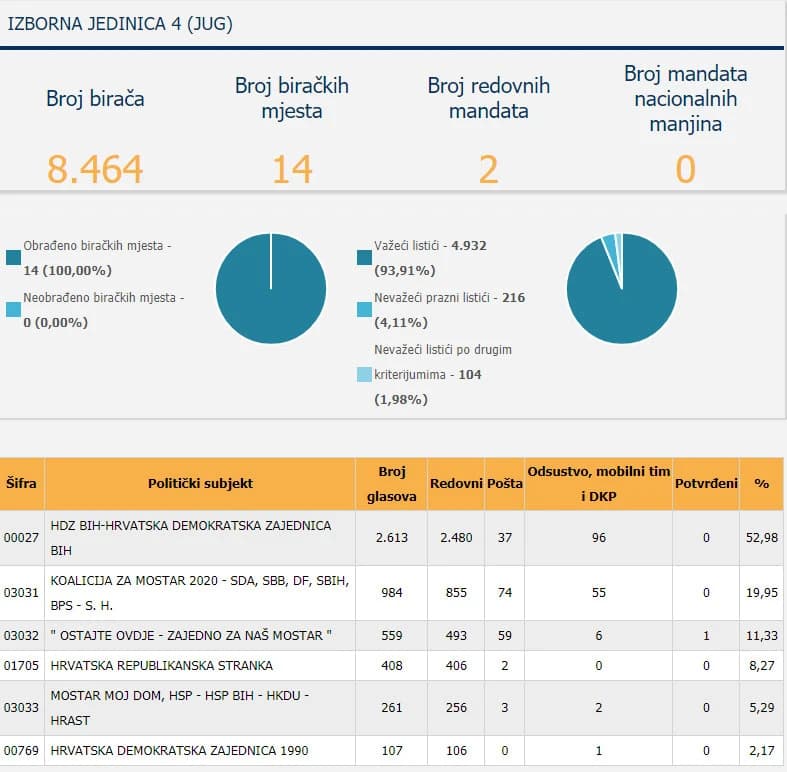
Task: Click the percent (%) column header
Action: coord(762,483)
